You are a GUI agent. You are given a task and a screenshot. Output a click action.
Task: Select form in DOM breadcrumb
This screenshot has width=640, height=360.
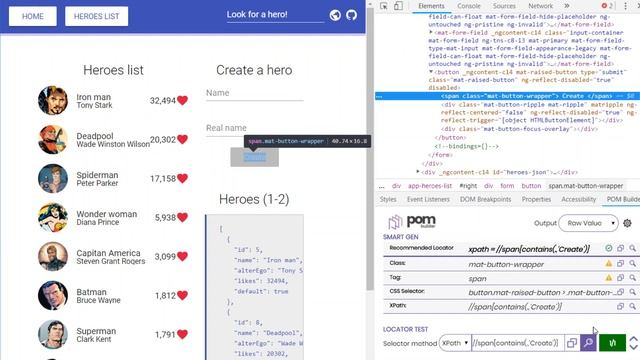coord(507,186)
